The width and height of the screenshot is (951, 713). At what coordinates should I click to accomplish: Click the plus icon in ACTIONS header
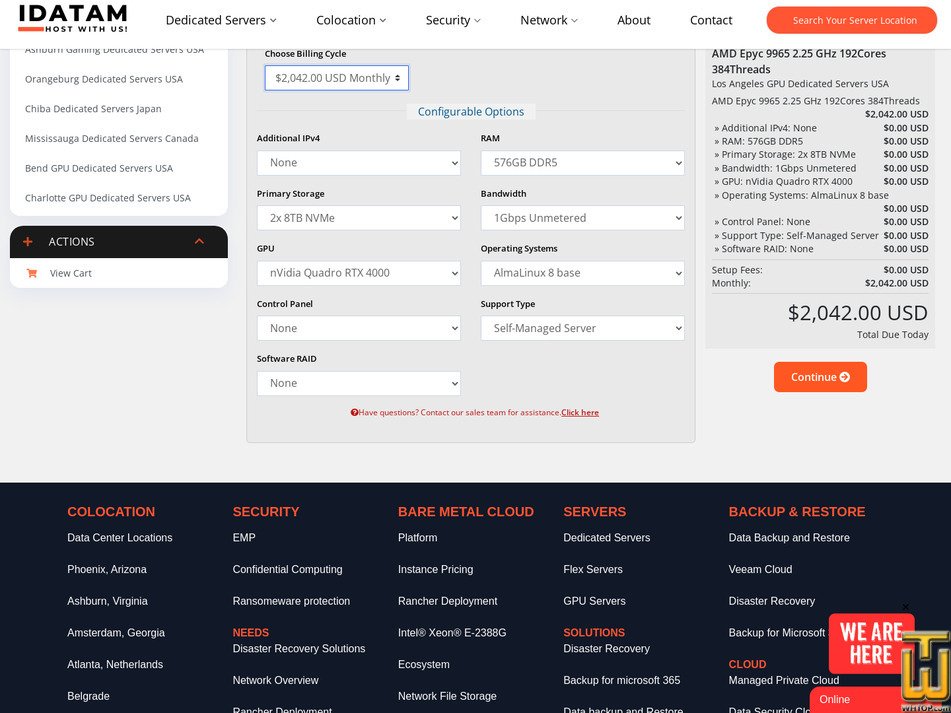pos(28,242)
